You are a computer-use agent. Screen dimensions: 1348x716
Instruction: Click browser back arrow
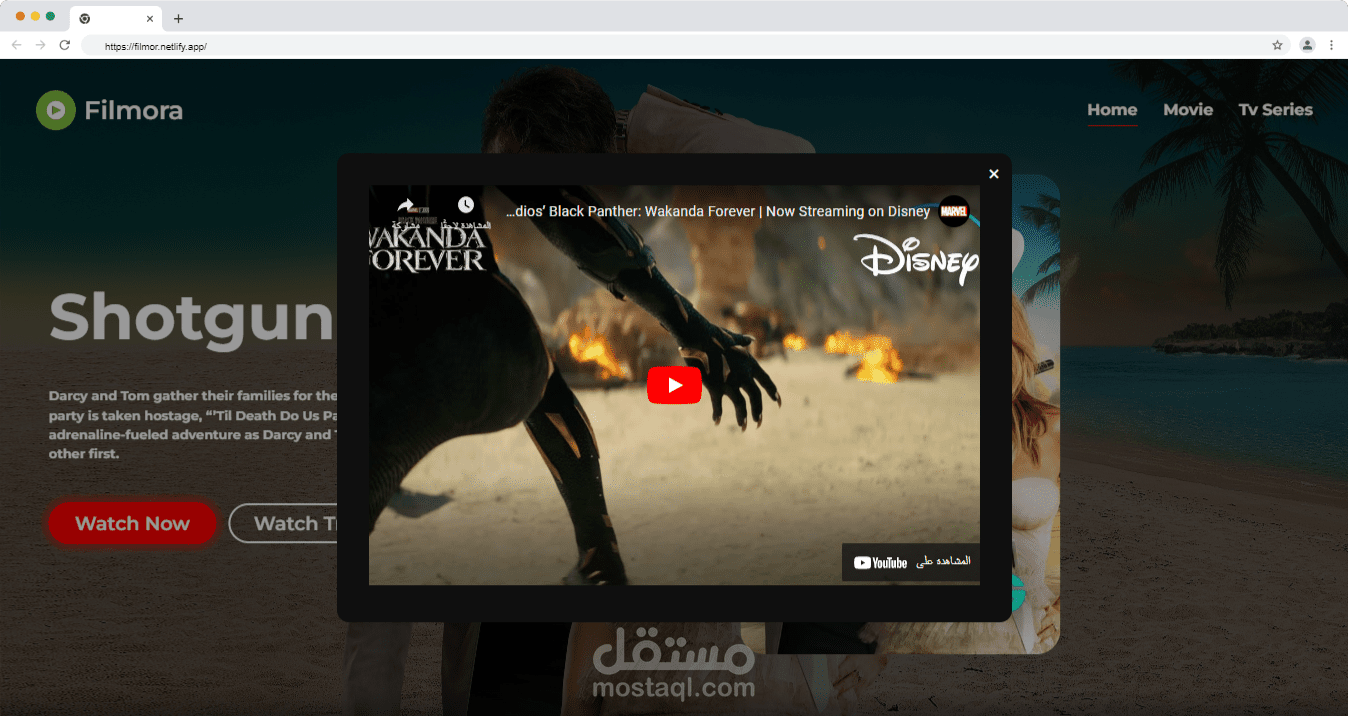click(16, 45)
